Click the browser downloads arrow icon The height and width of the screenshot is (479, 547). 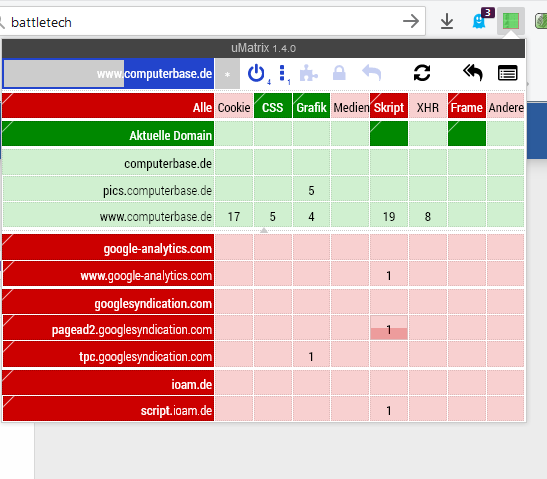tap(447, 22)
